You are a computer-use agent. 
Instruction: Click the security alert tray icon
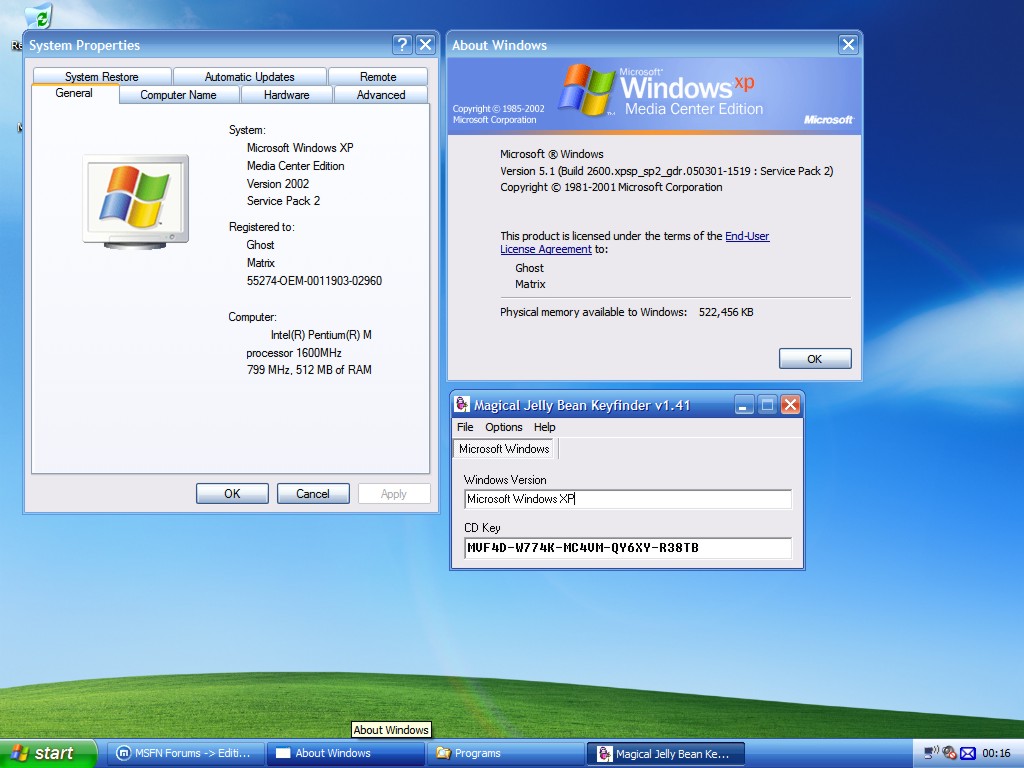(950, 753)
